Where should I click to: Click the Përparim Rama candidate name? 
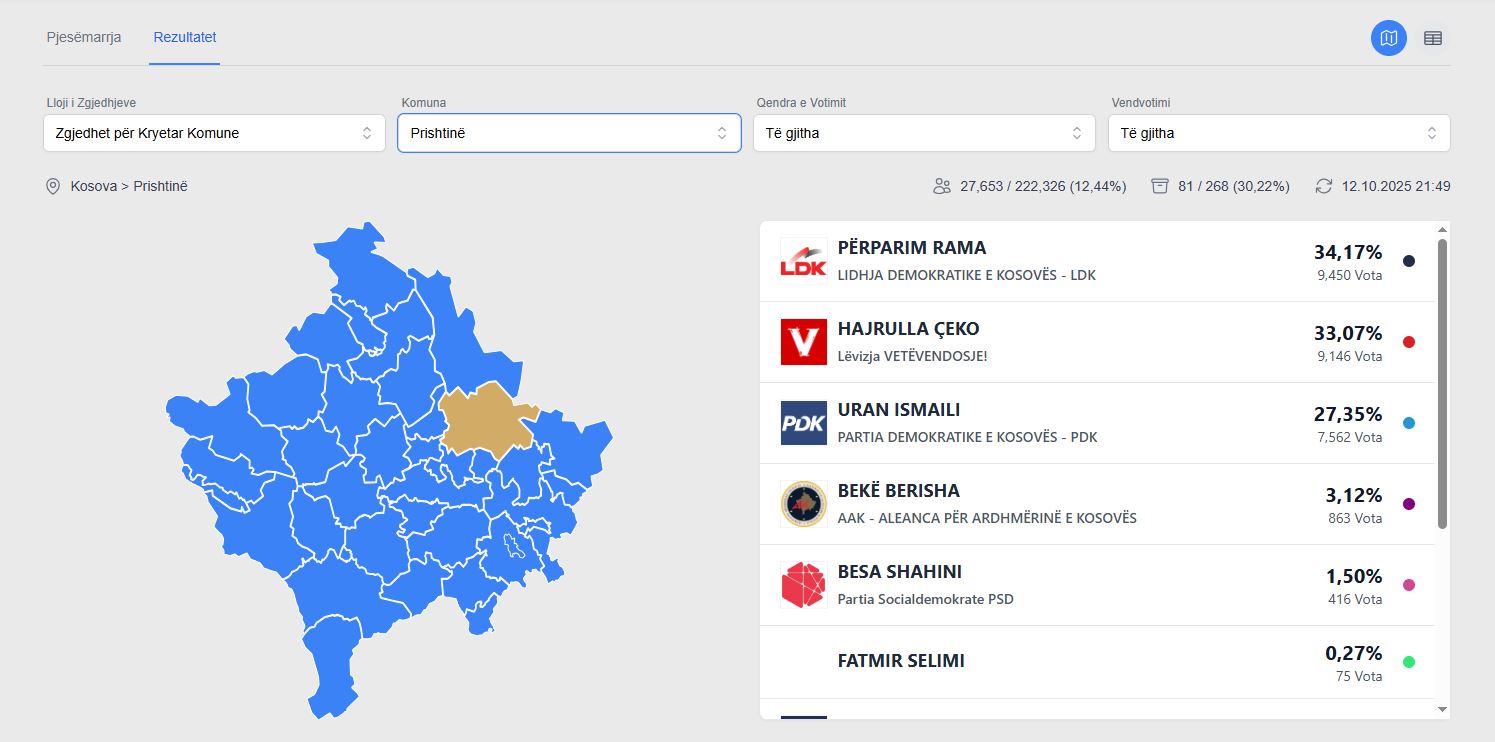click(912, 248)
